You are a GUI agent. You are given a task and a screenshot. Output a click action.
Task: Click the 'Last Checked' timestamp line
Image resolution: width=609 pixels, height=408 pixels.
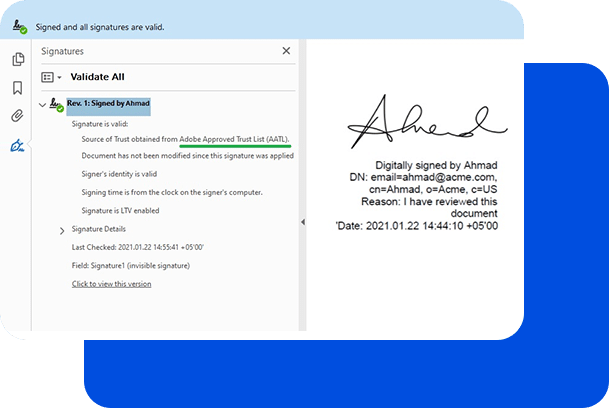pos(138,247)
